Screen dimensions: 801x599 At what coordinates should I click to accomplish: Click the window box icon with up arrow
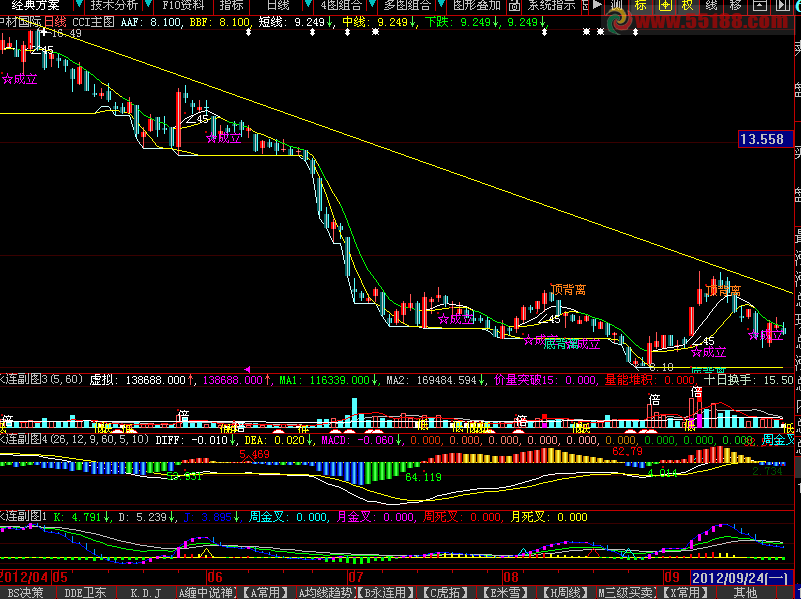[x=760, y=6]
